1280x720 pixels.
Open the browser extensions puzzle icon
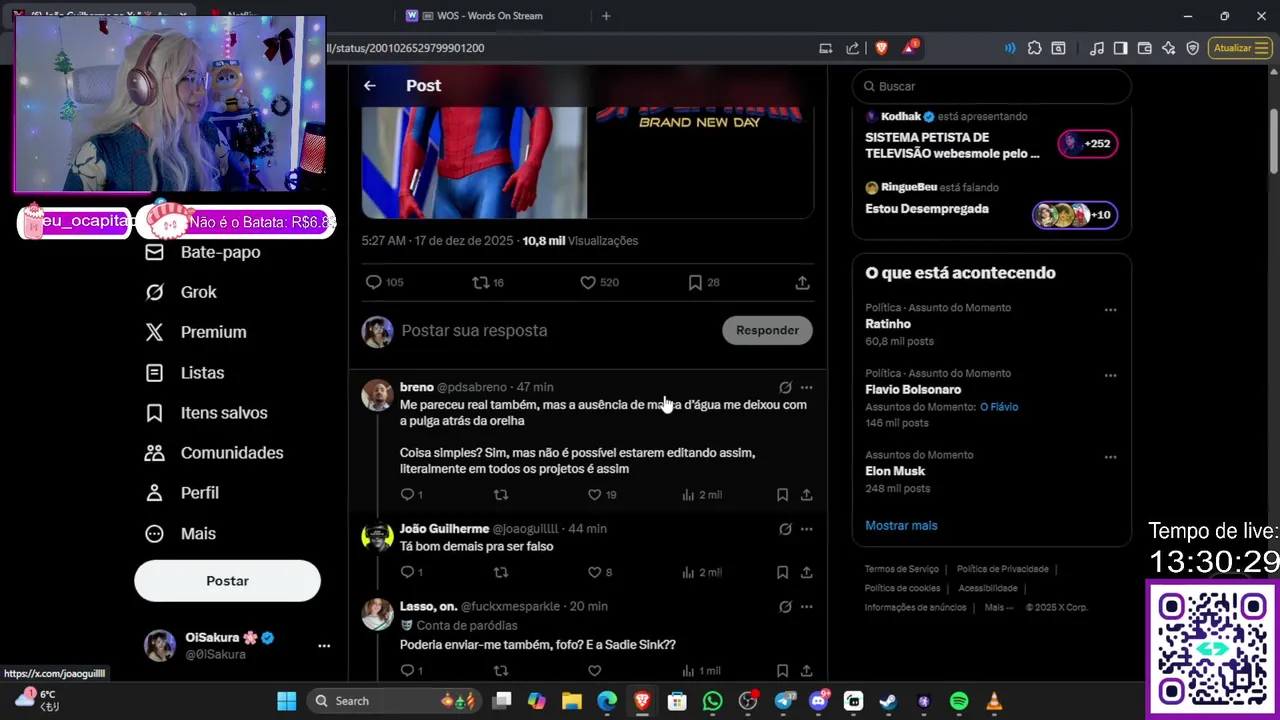click(1034, 48)
